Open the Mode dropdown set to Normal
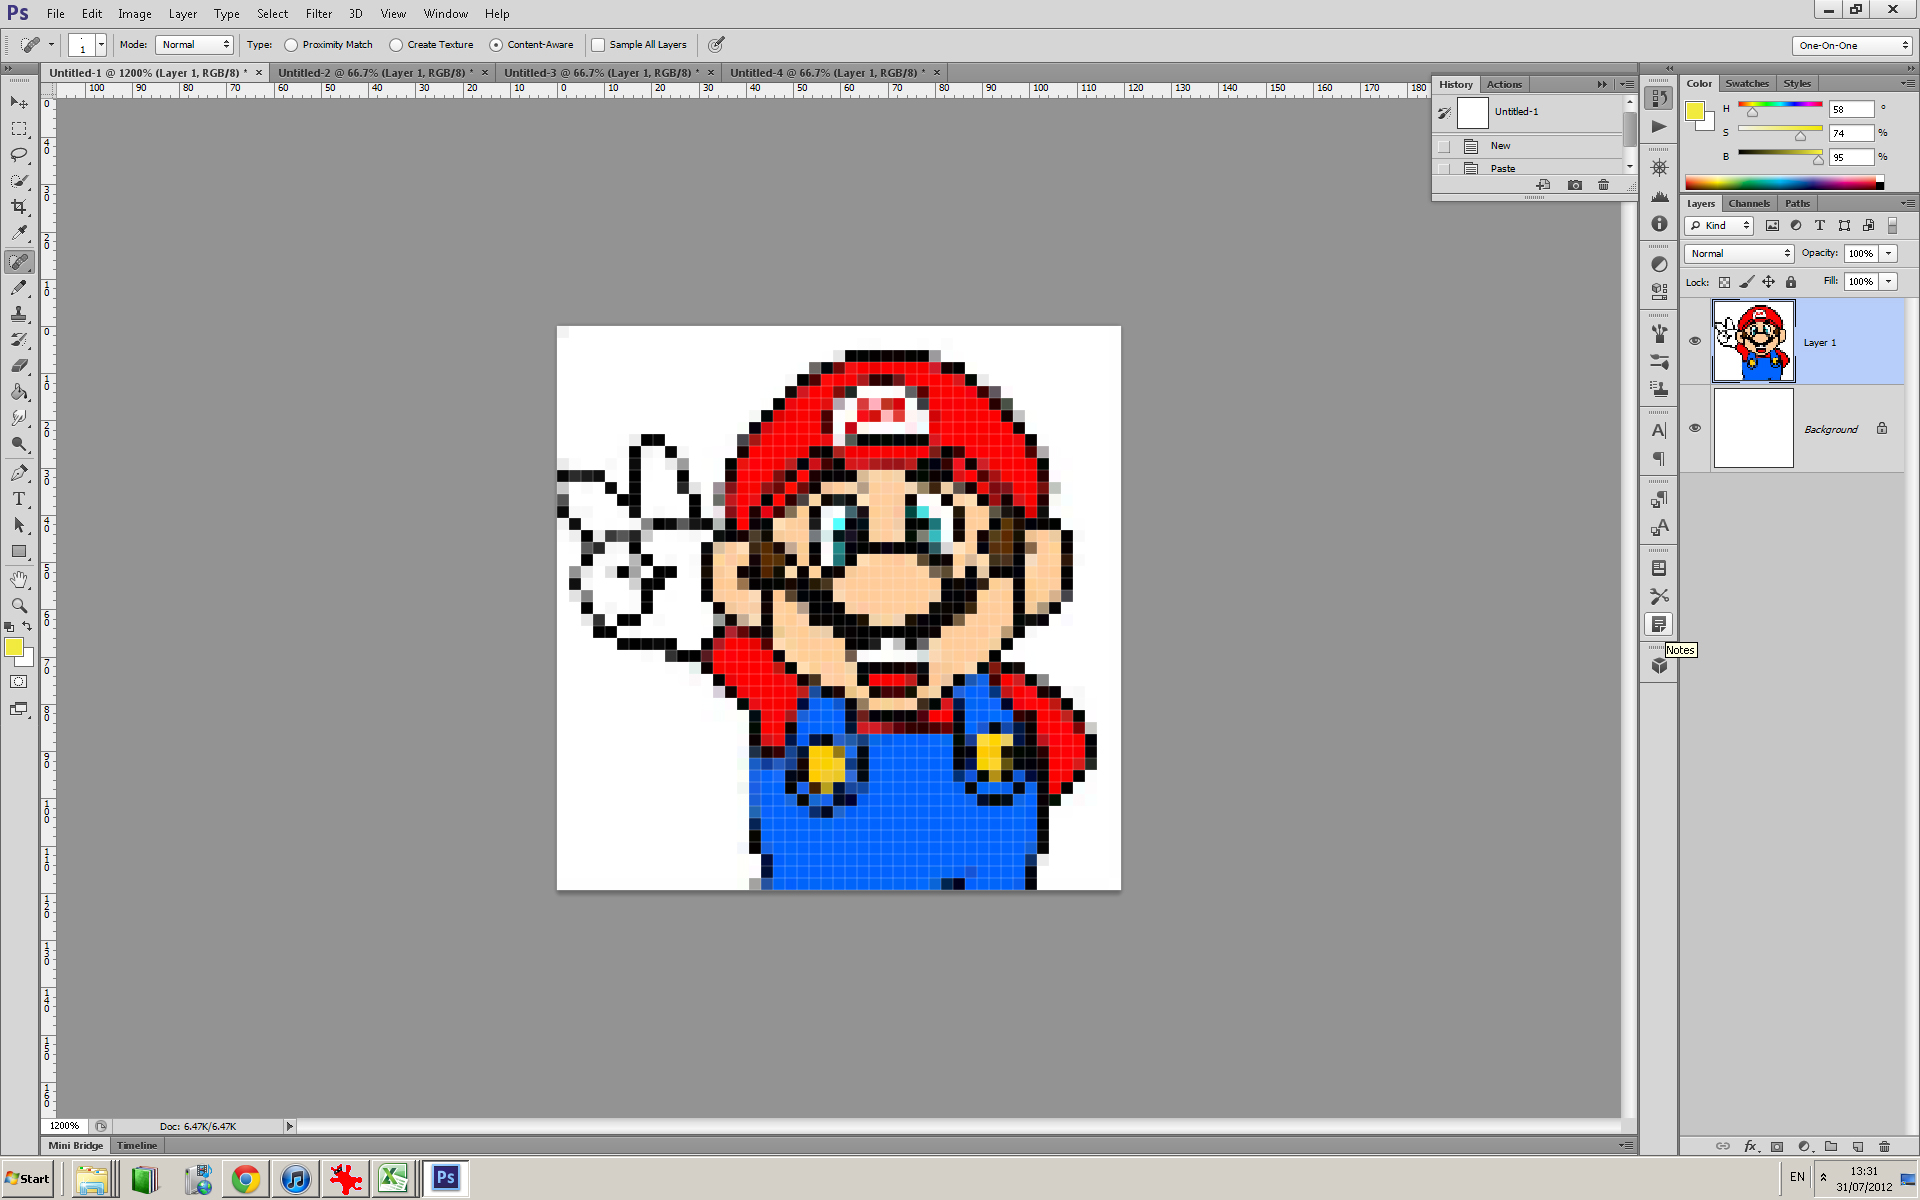Viewport: 1920px width, 1200px height. [195, 45]
